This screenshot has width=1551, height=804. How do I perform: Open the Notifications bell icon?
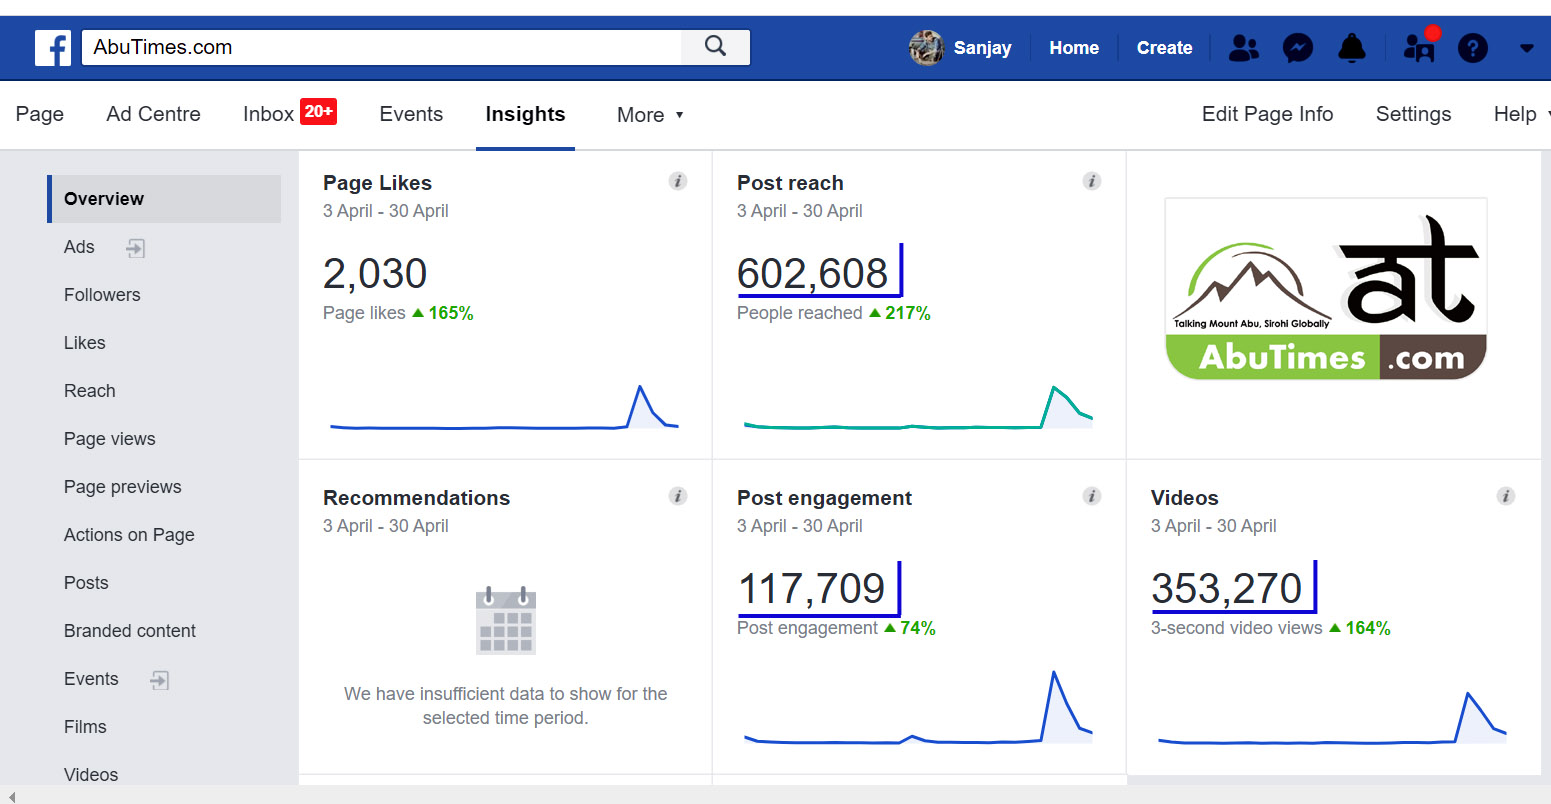pos(1352,48)
